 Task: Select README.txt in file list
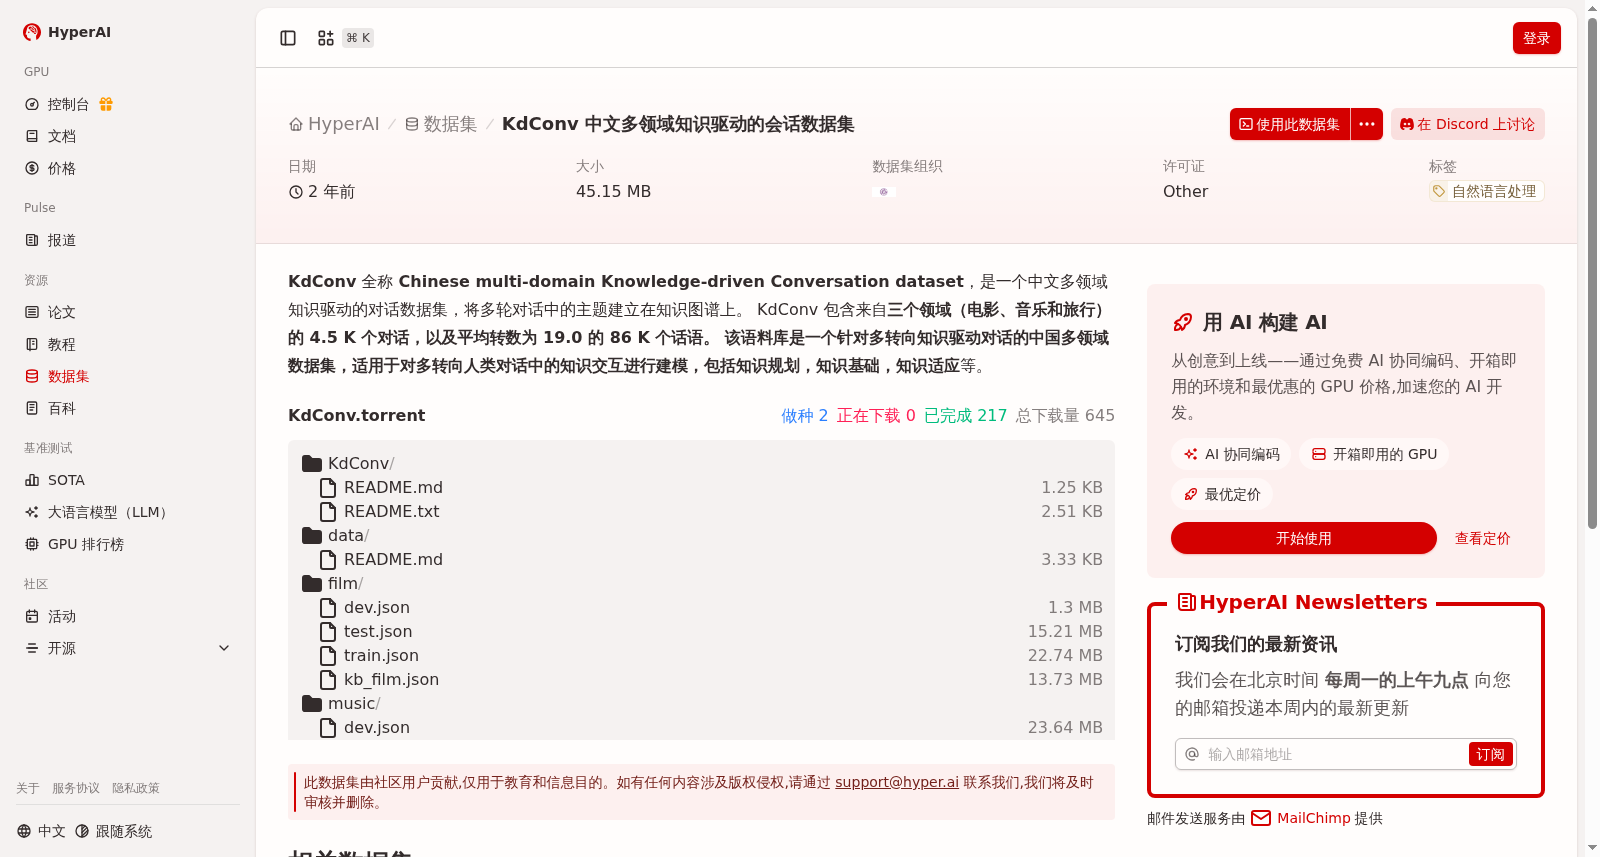(x=391, y=511)
